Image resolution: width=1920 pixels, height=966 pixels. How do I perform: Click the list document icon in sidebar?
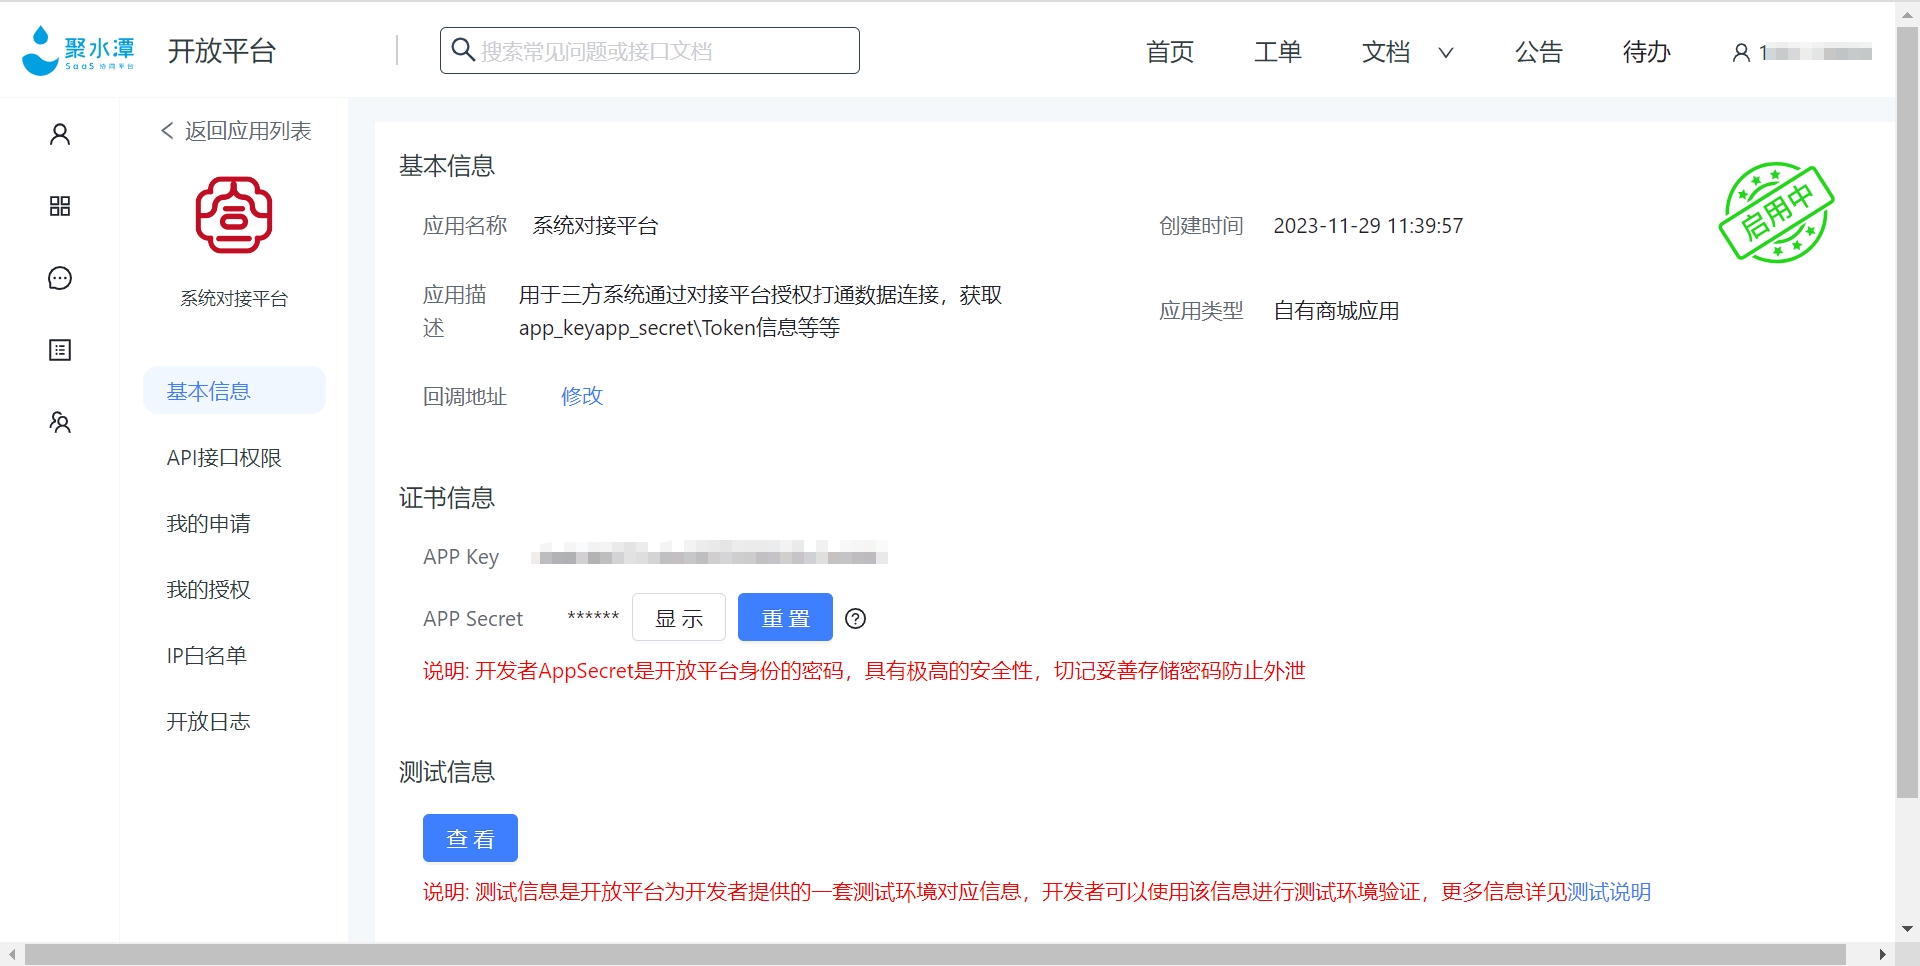point(59,350)
